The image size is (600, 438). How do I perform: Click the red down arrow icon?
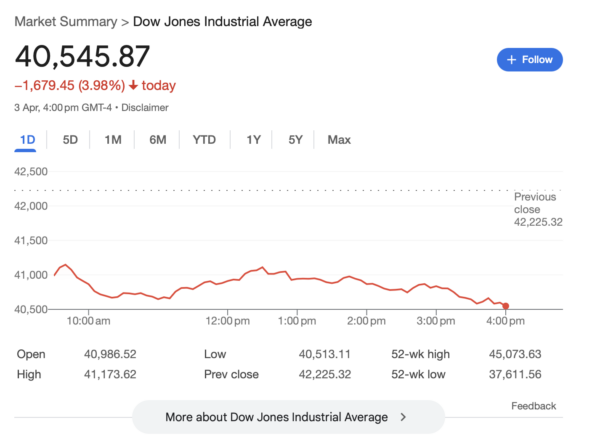tap(133, 85)
